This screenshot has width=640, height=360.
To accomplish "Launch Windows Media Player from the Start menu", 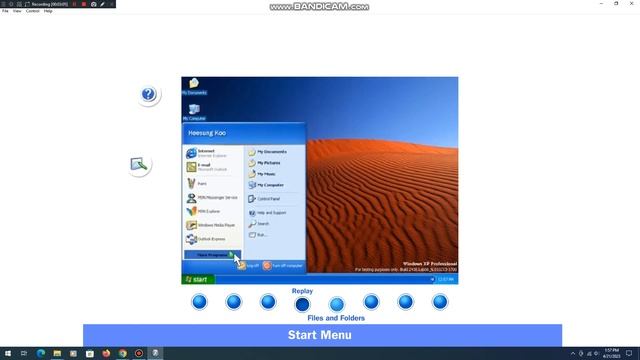I will (212, 225).
